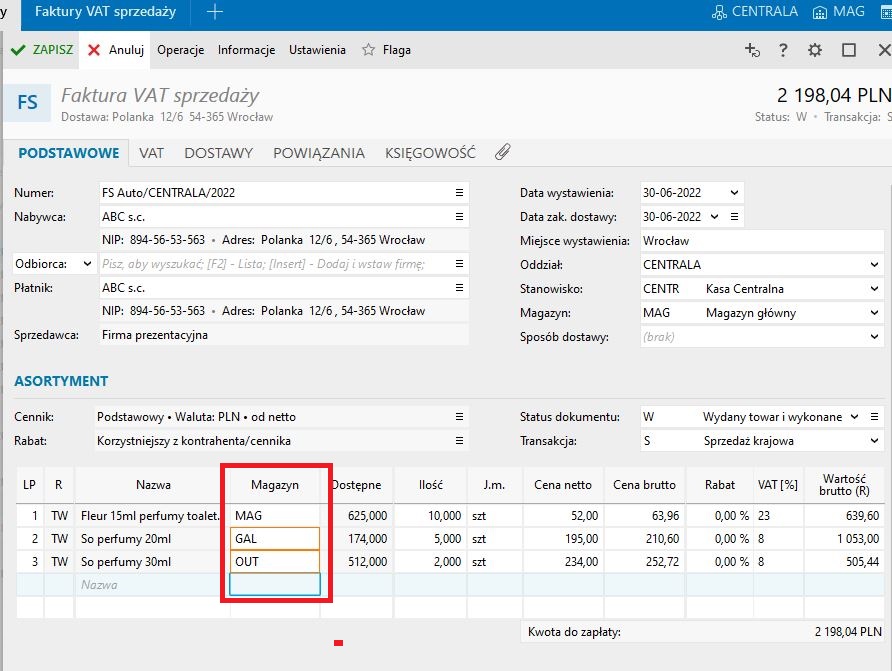The image size is (892, 671).
Task: Open the Magazyn główny dropdown
Action: [x=874, y=313]
